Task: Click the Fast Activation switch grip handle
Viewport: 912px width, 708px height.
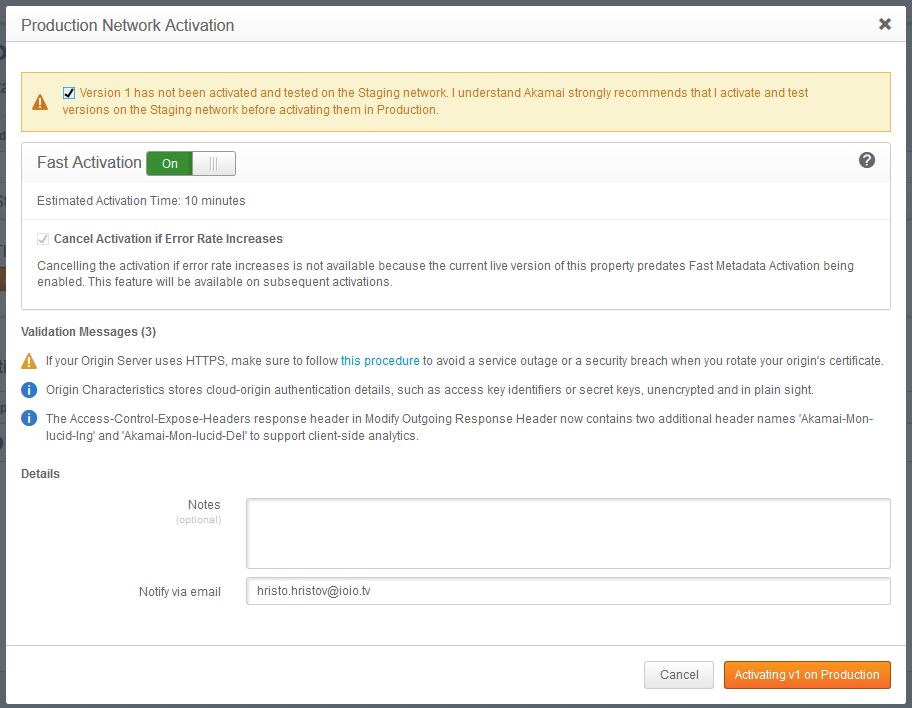Action: tap(214, 163)
